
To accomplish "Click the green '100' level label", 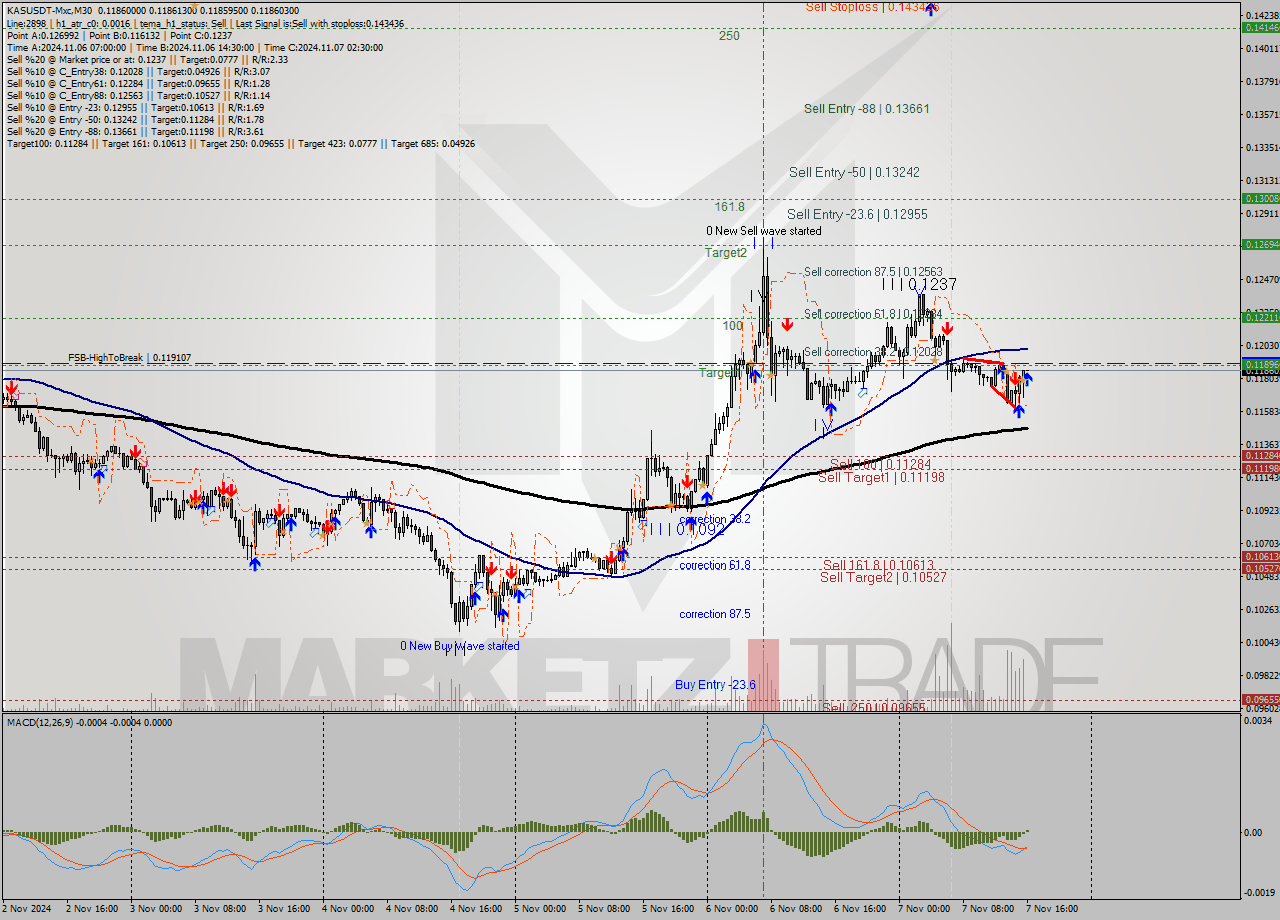I will pos(734,326).
